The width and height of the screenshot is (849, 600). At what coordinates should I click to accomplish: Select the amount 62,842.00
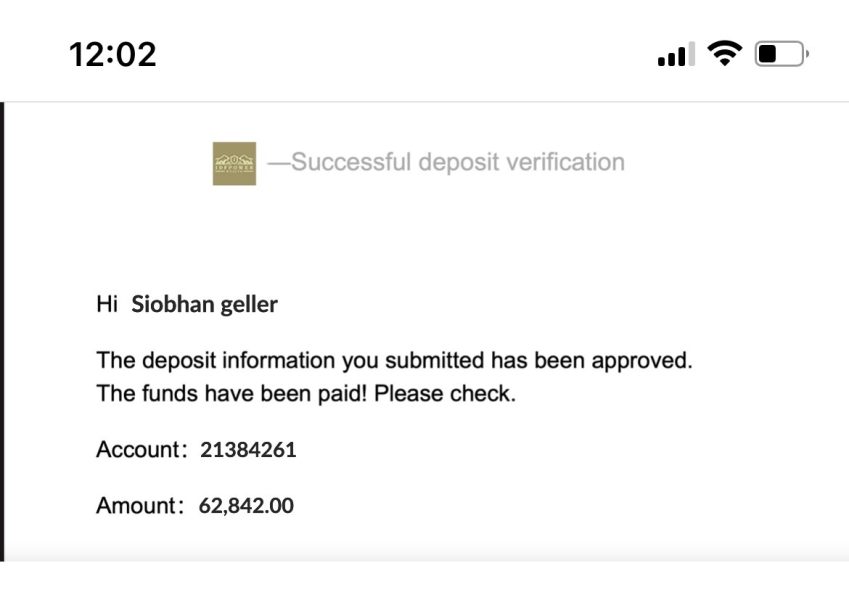246,506
